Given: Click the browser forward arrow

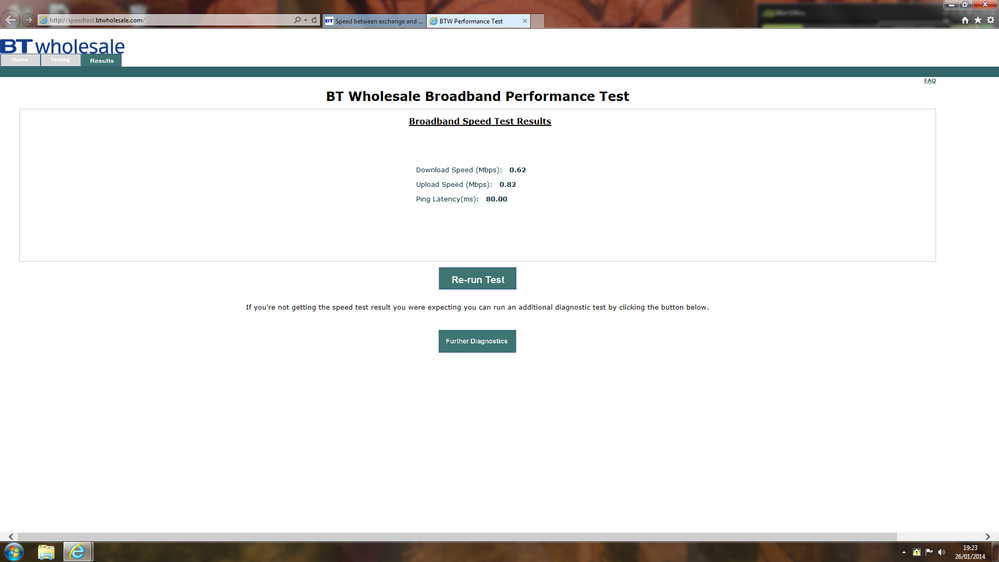Looking at the screenshot, I should point(28,20).
